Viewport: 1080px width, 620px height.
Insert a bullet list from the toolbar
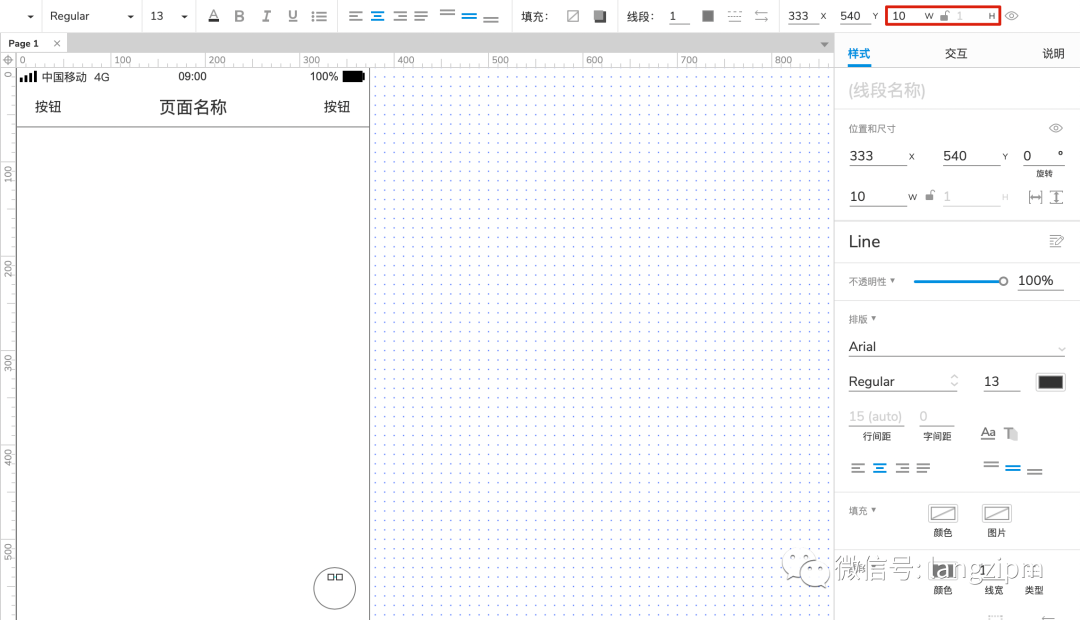click(319, 16)
